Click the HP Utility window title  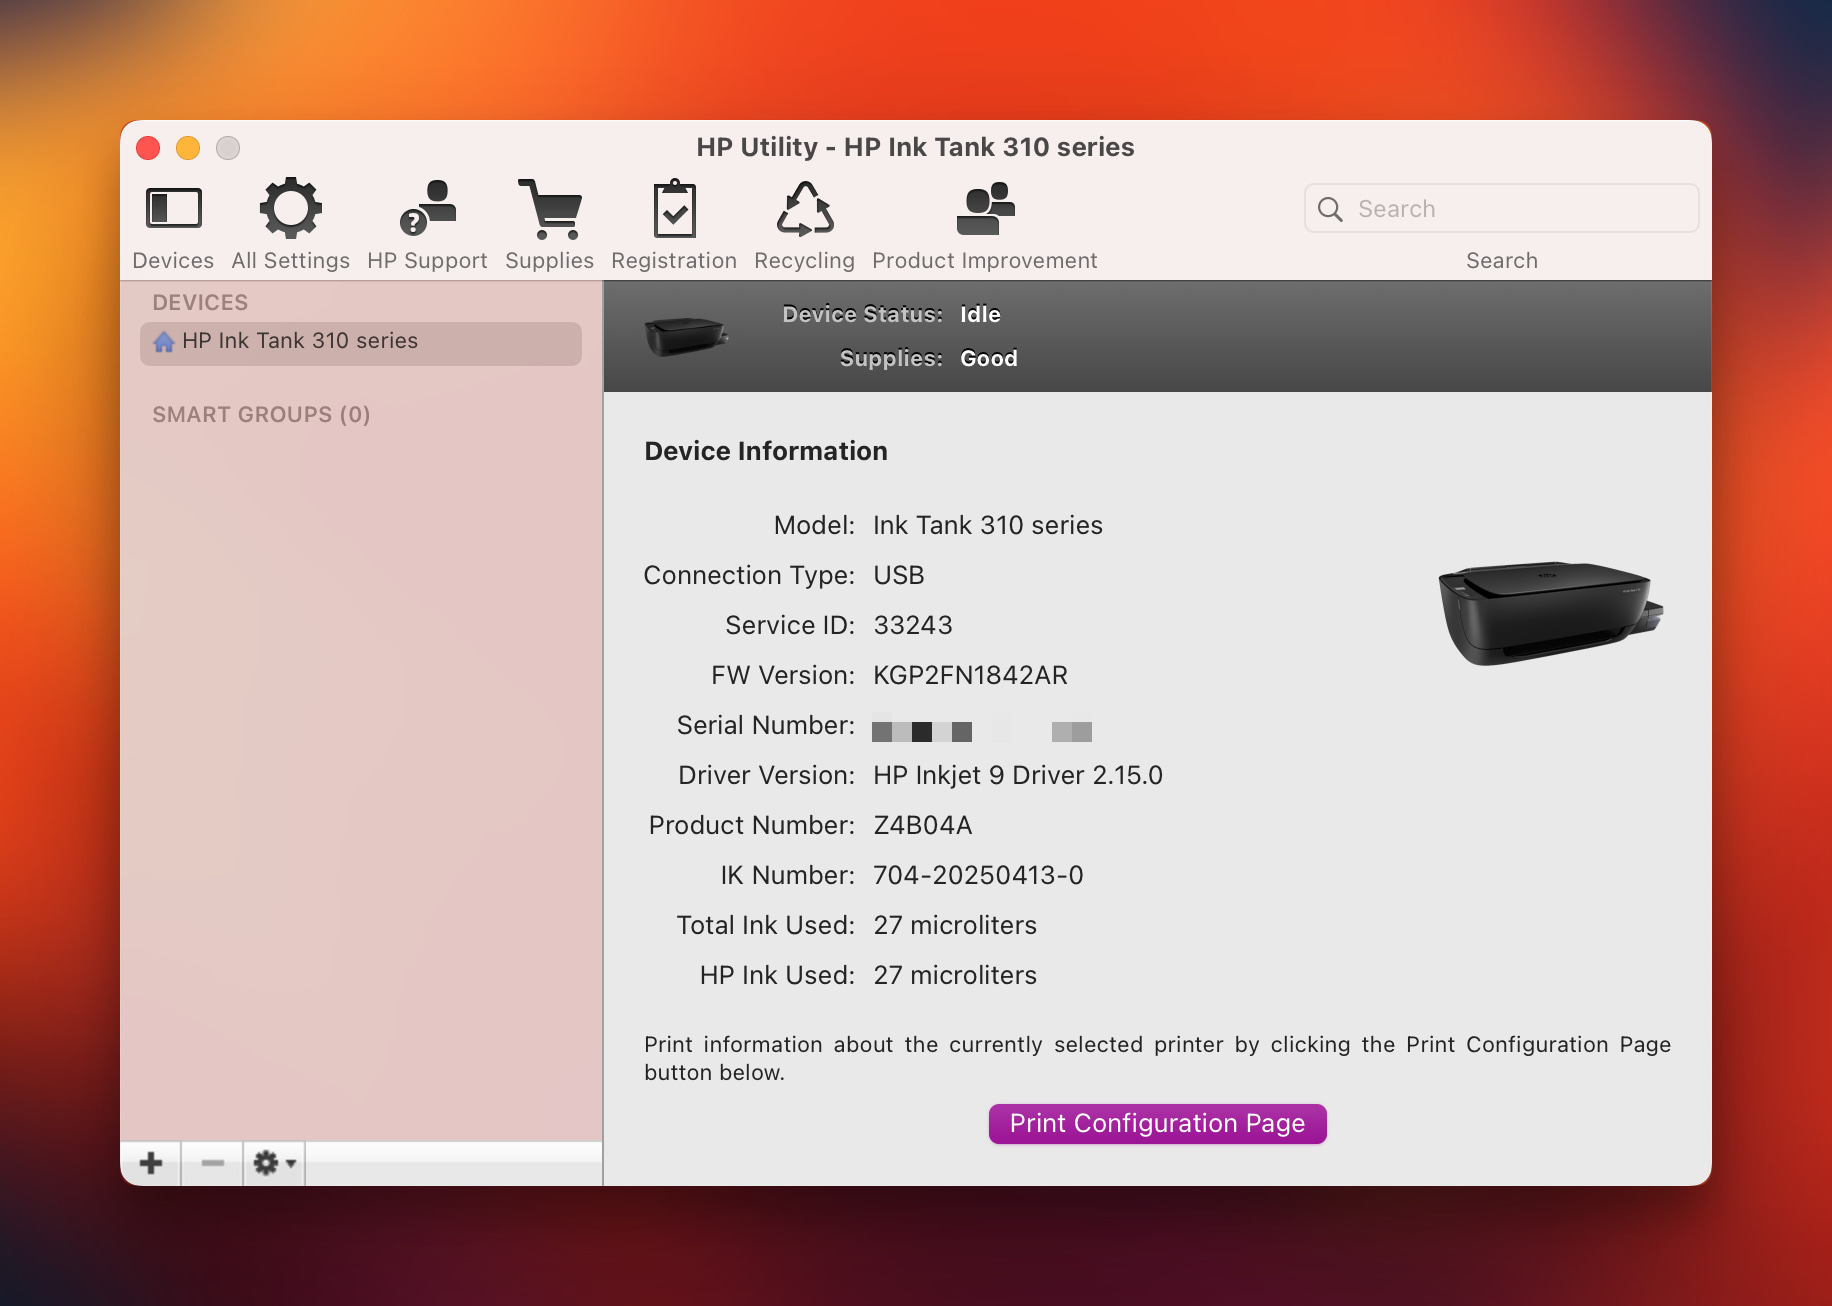[915, 147]
